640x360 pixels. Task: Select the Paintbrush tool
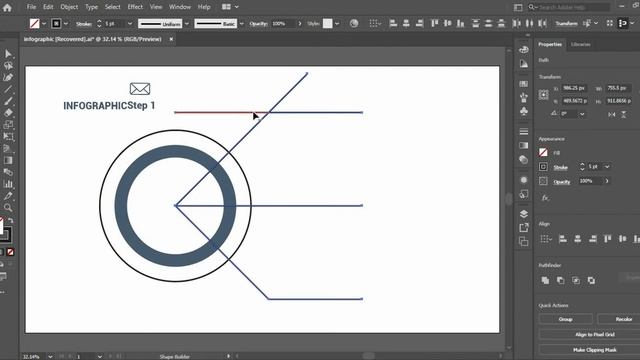[8, 101]
